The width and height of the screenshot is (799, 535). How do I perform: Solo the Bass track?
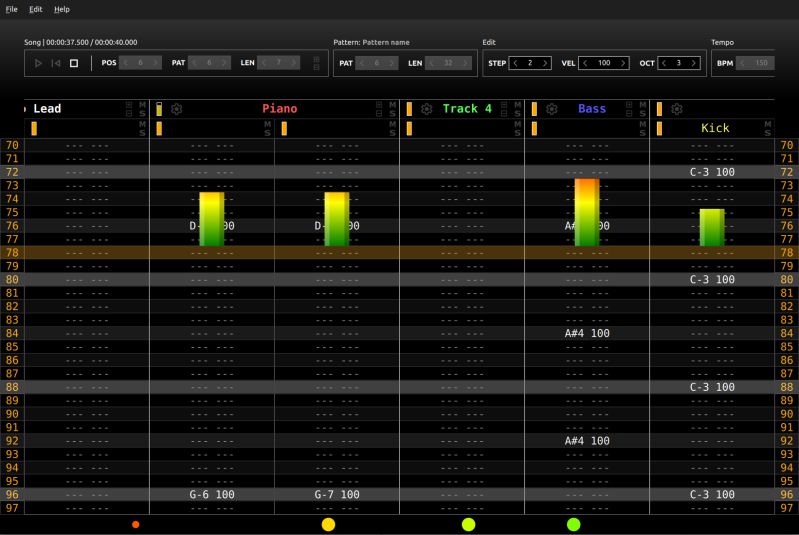[643, 113]
